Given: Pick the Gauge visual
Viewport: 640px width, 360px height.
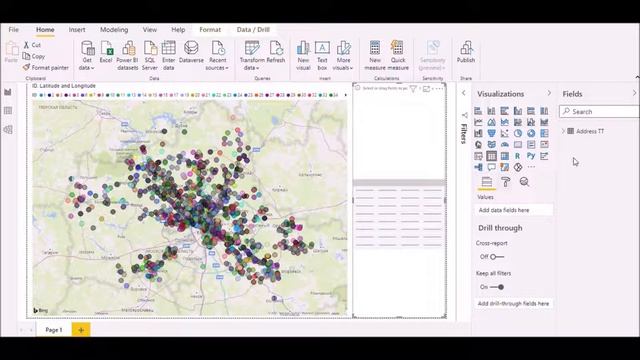Looking at the screenshot, I should tap(504, 144).
